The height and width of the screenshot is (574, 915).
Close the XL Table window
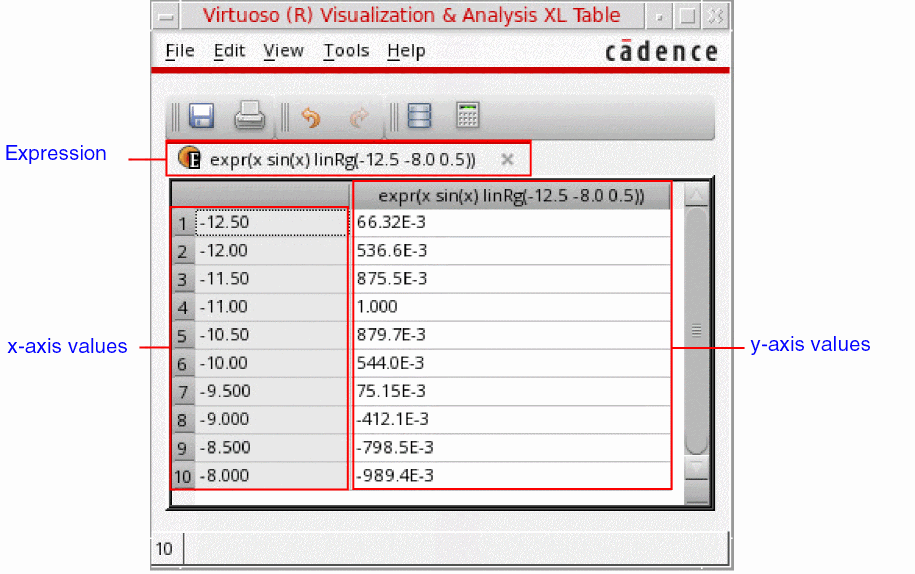(716, 16)
